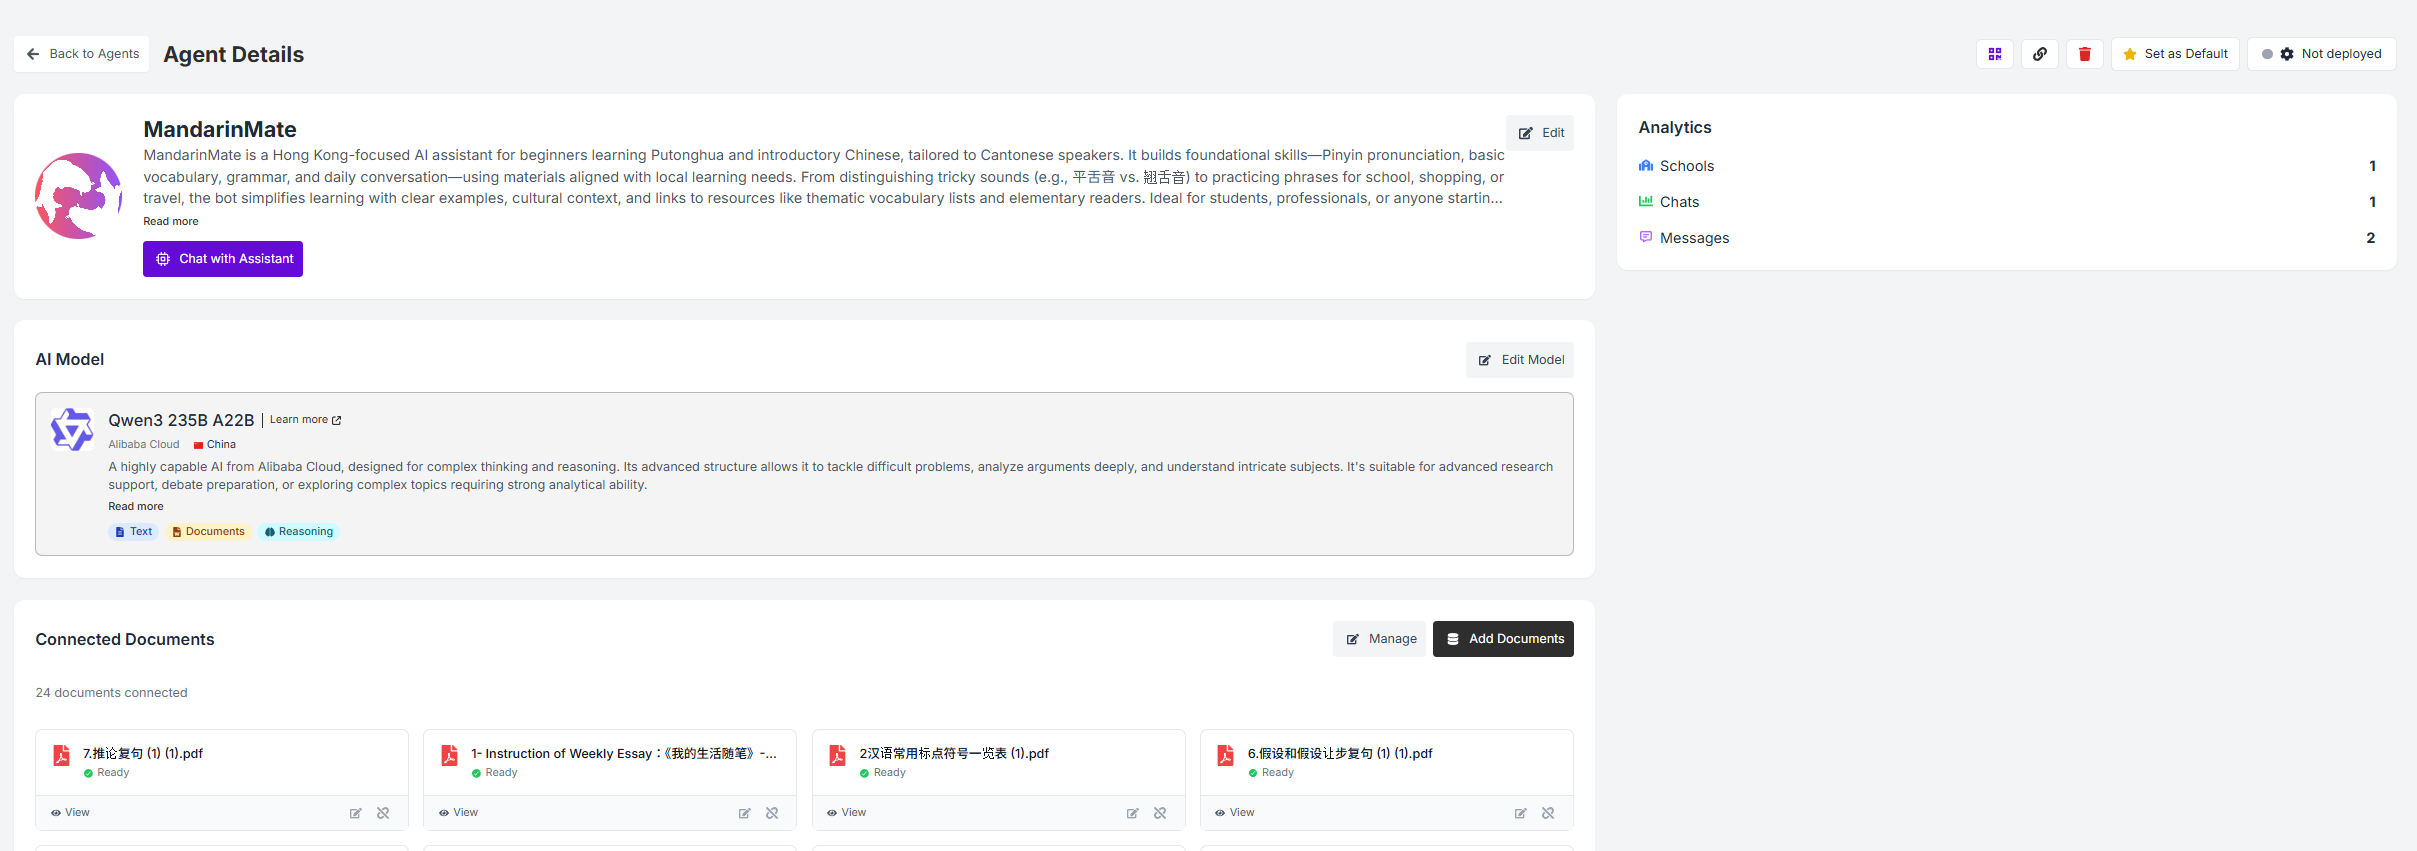The height and width of the screenshot is (851, 2417).
Task: Click Add Documents button
Action: 1503,639
